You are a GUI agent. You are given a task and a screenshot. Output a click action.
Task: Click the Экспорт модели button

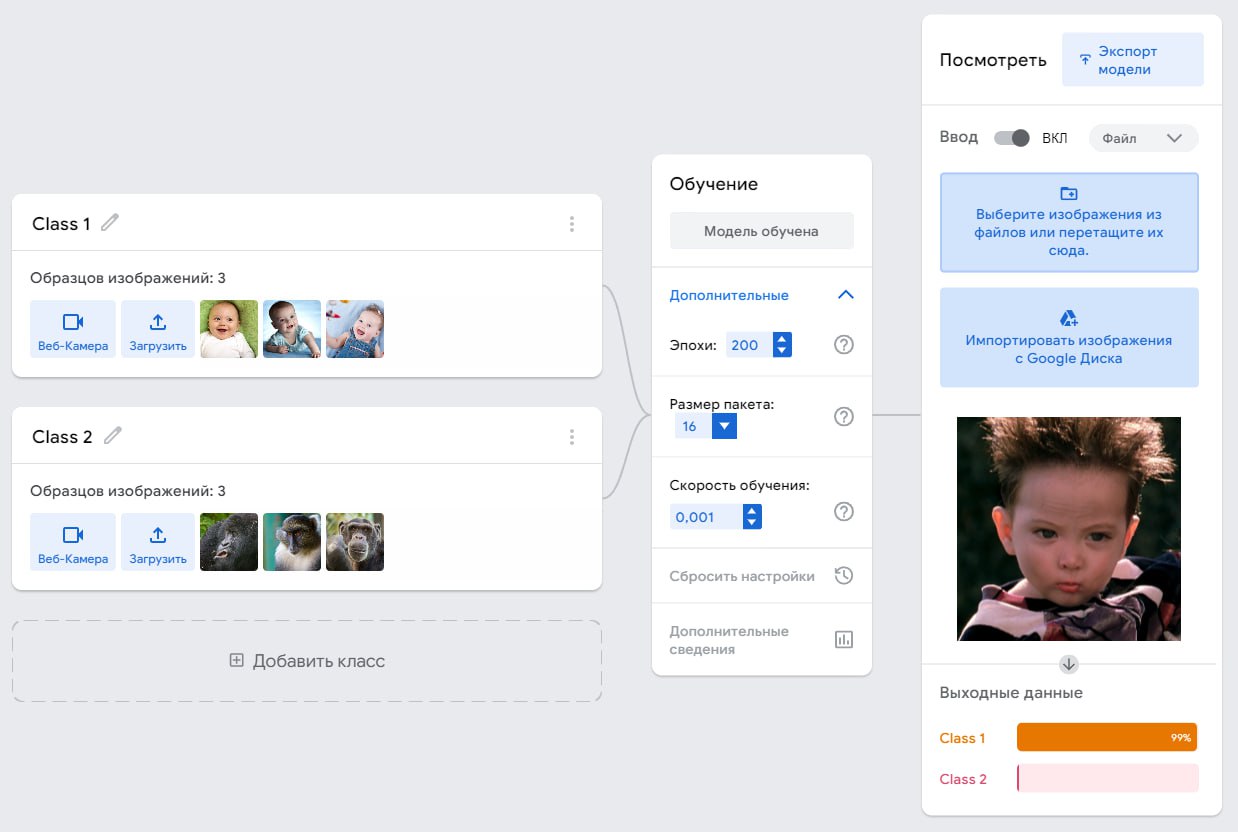click(x=1132, y=60)
